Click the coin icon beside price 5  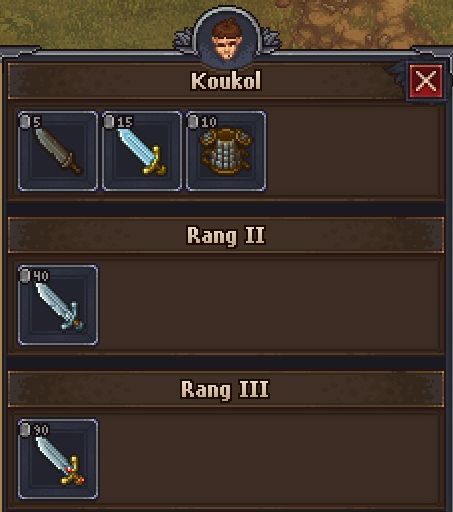pos(25,122)
